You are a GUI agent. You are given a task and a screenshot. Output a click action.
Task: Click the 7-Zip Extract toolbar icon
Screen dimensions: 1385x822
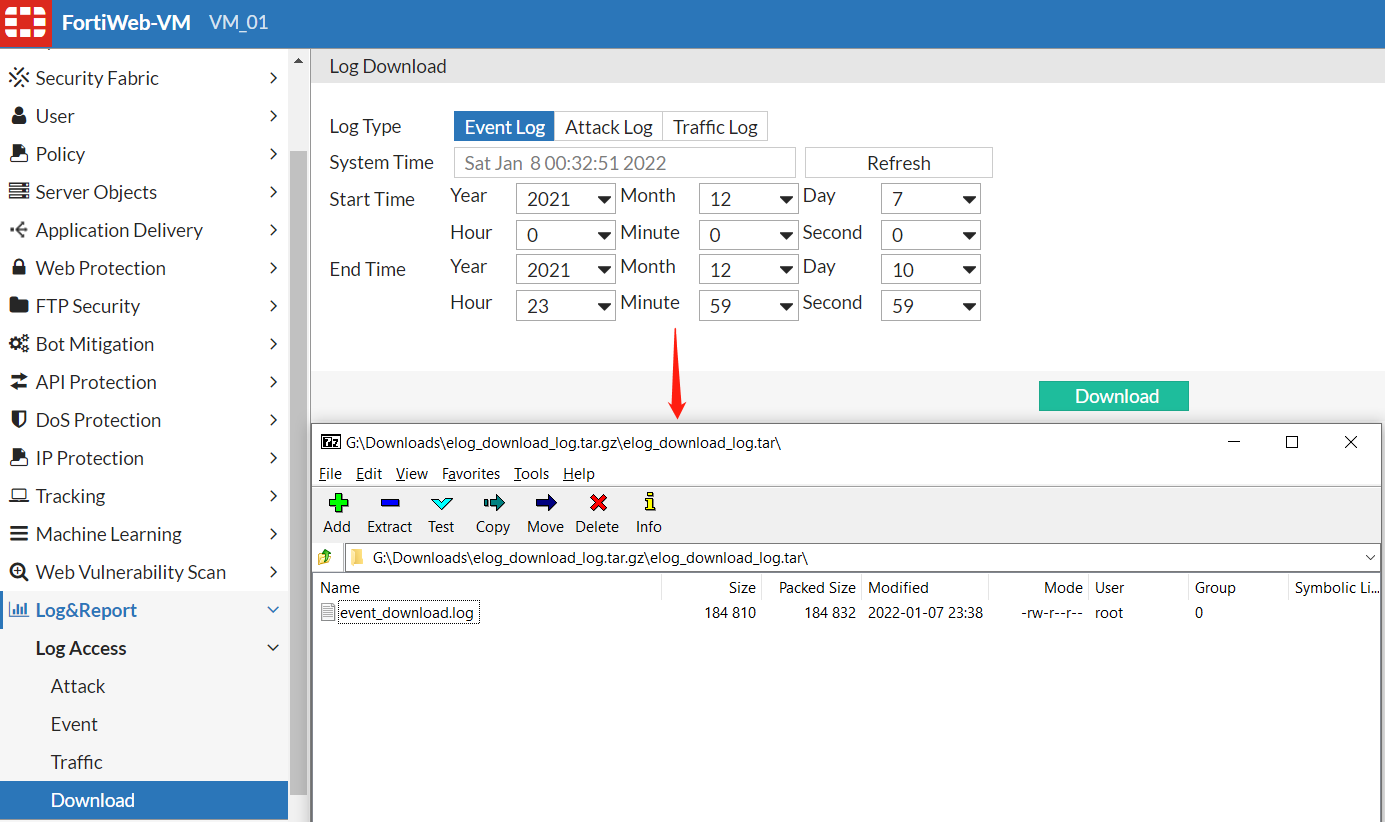point(390,503)
